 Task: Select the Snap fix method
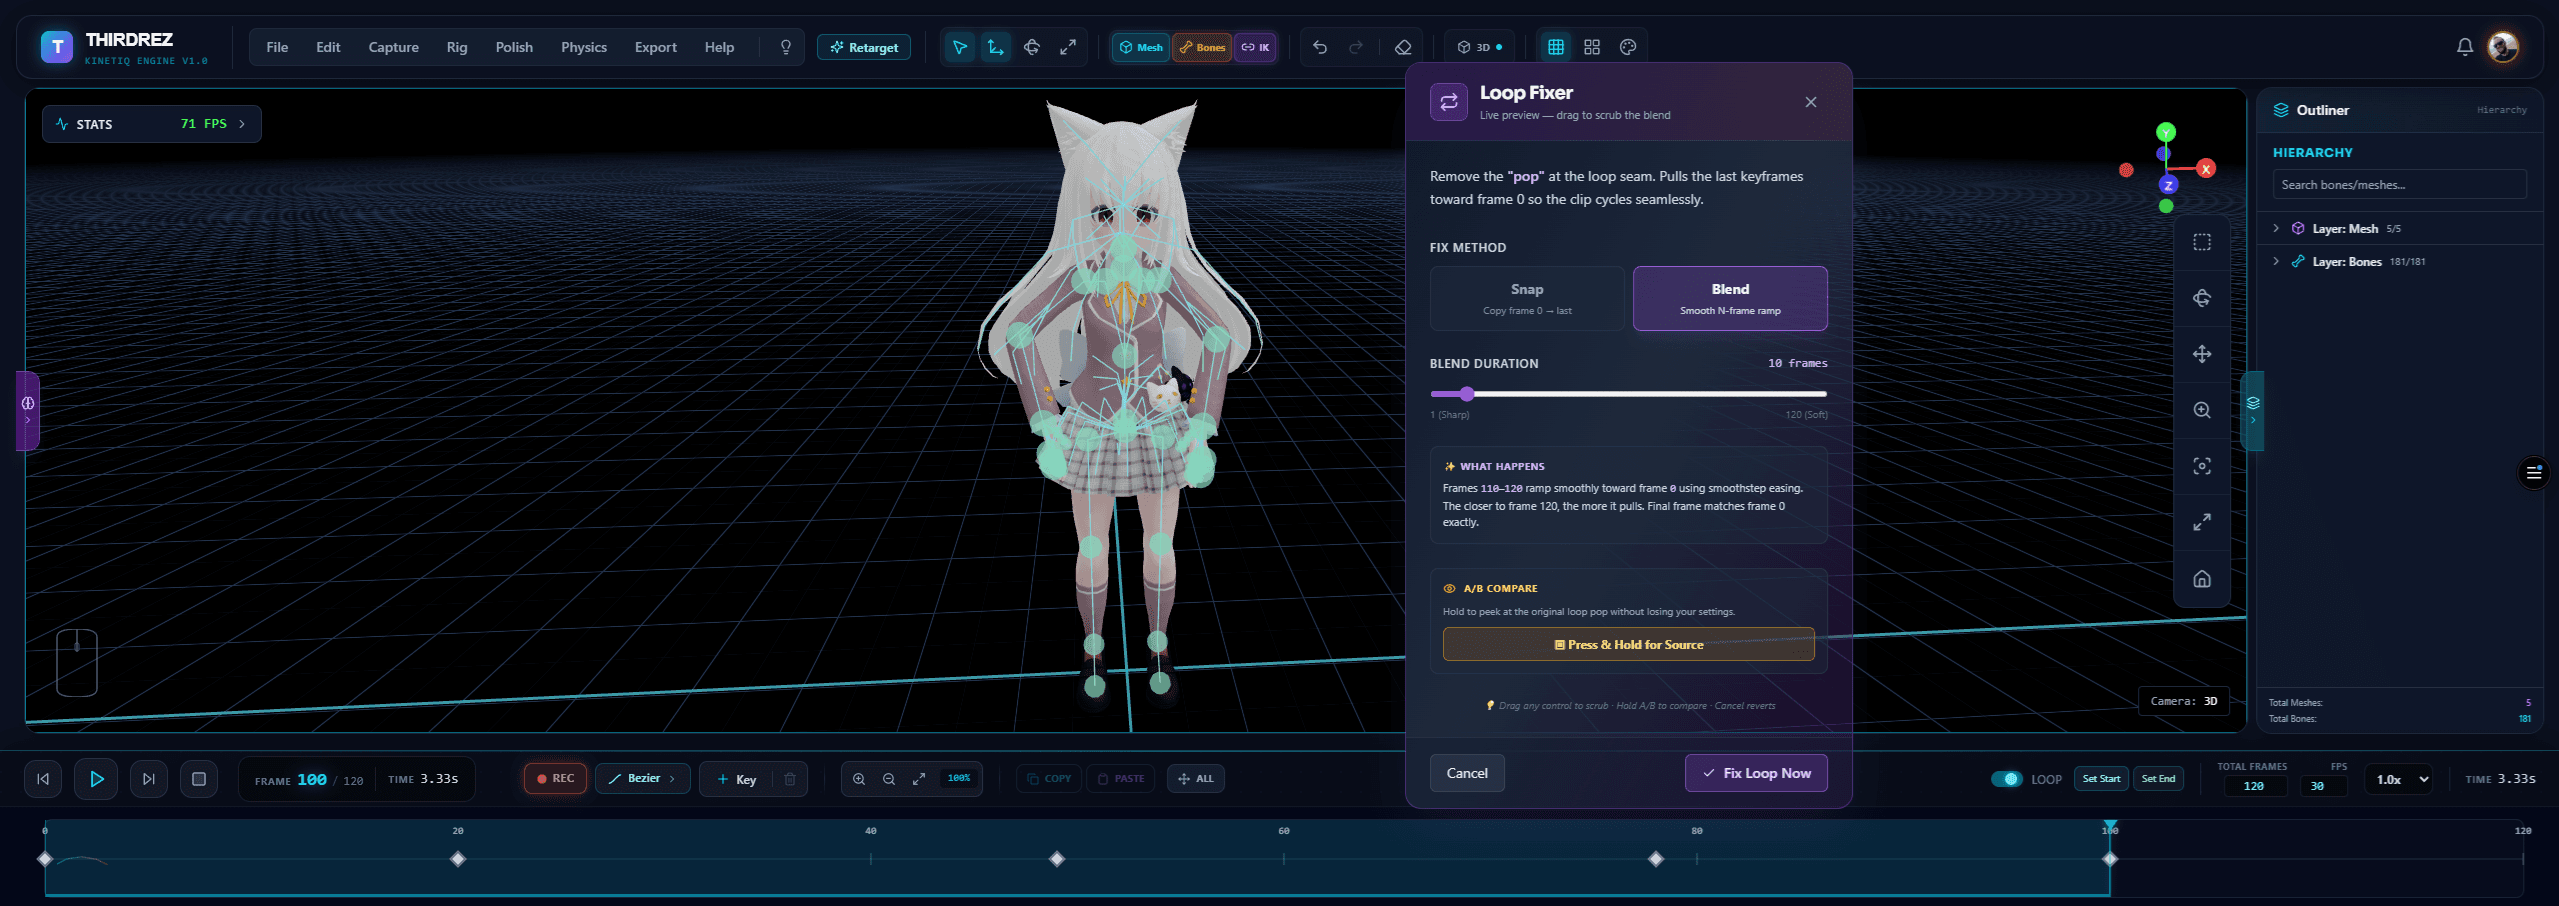click(1527, 298)
